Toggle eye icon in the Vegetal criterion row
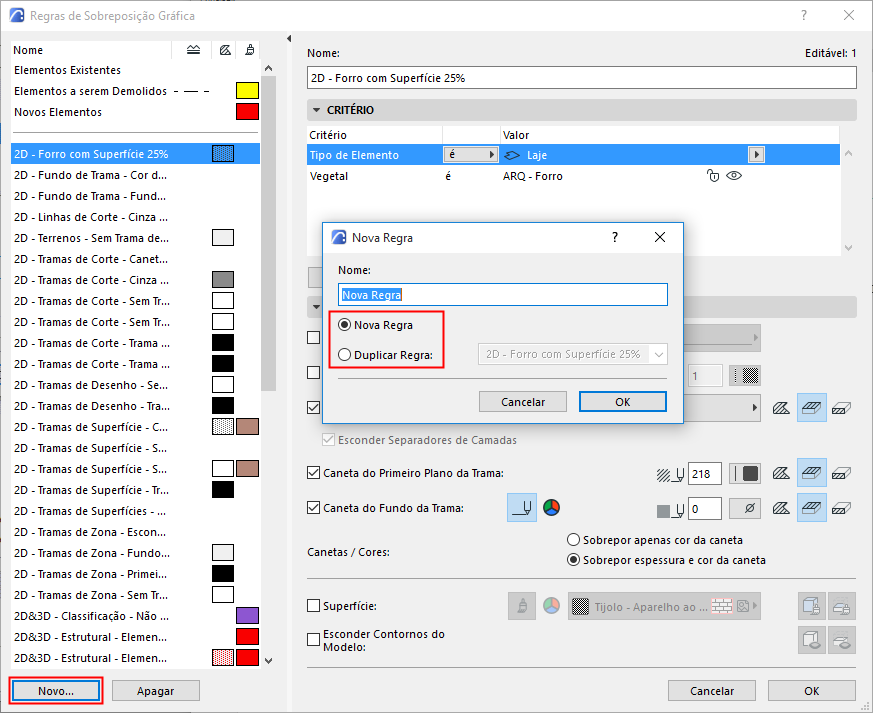 pyautogui.click(x=734, y=176)
